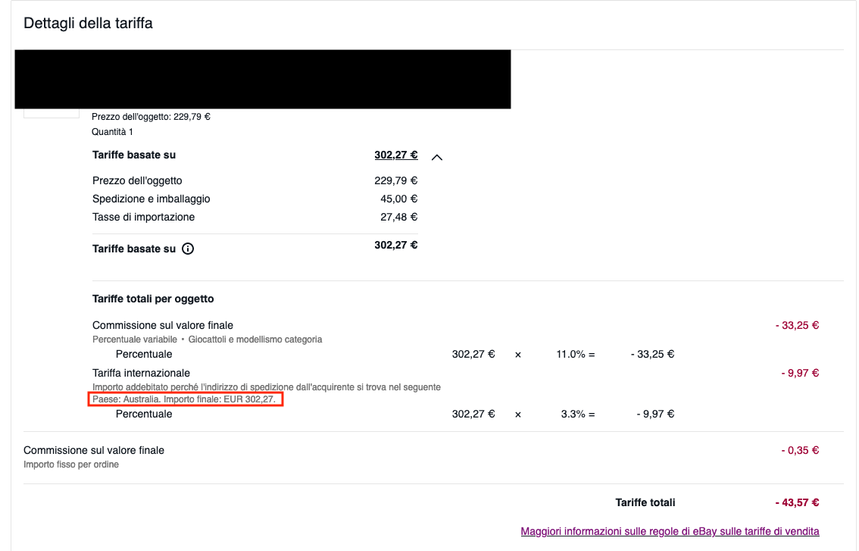Click the item thumbnail below the black box
Screen dimensions: 859x551
[x=51, y=113]
